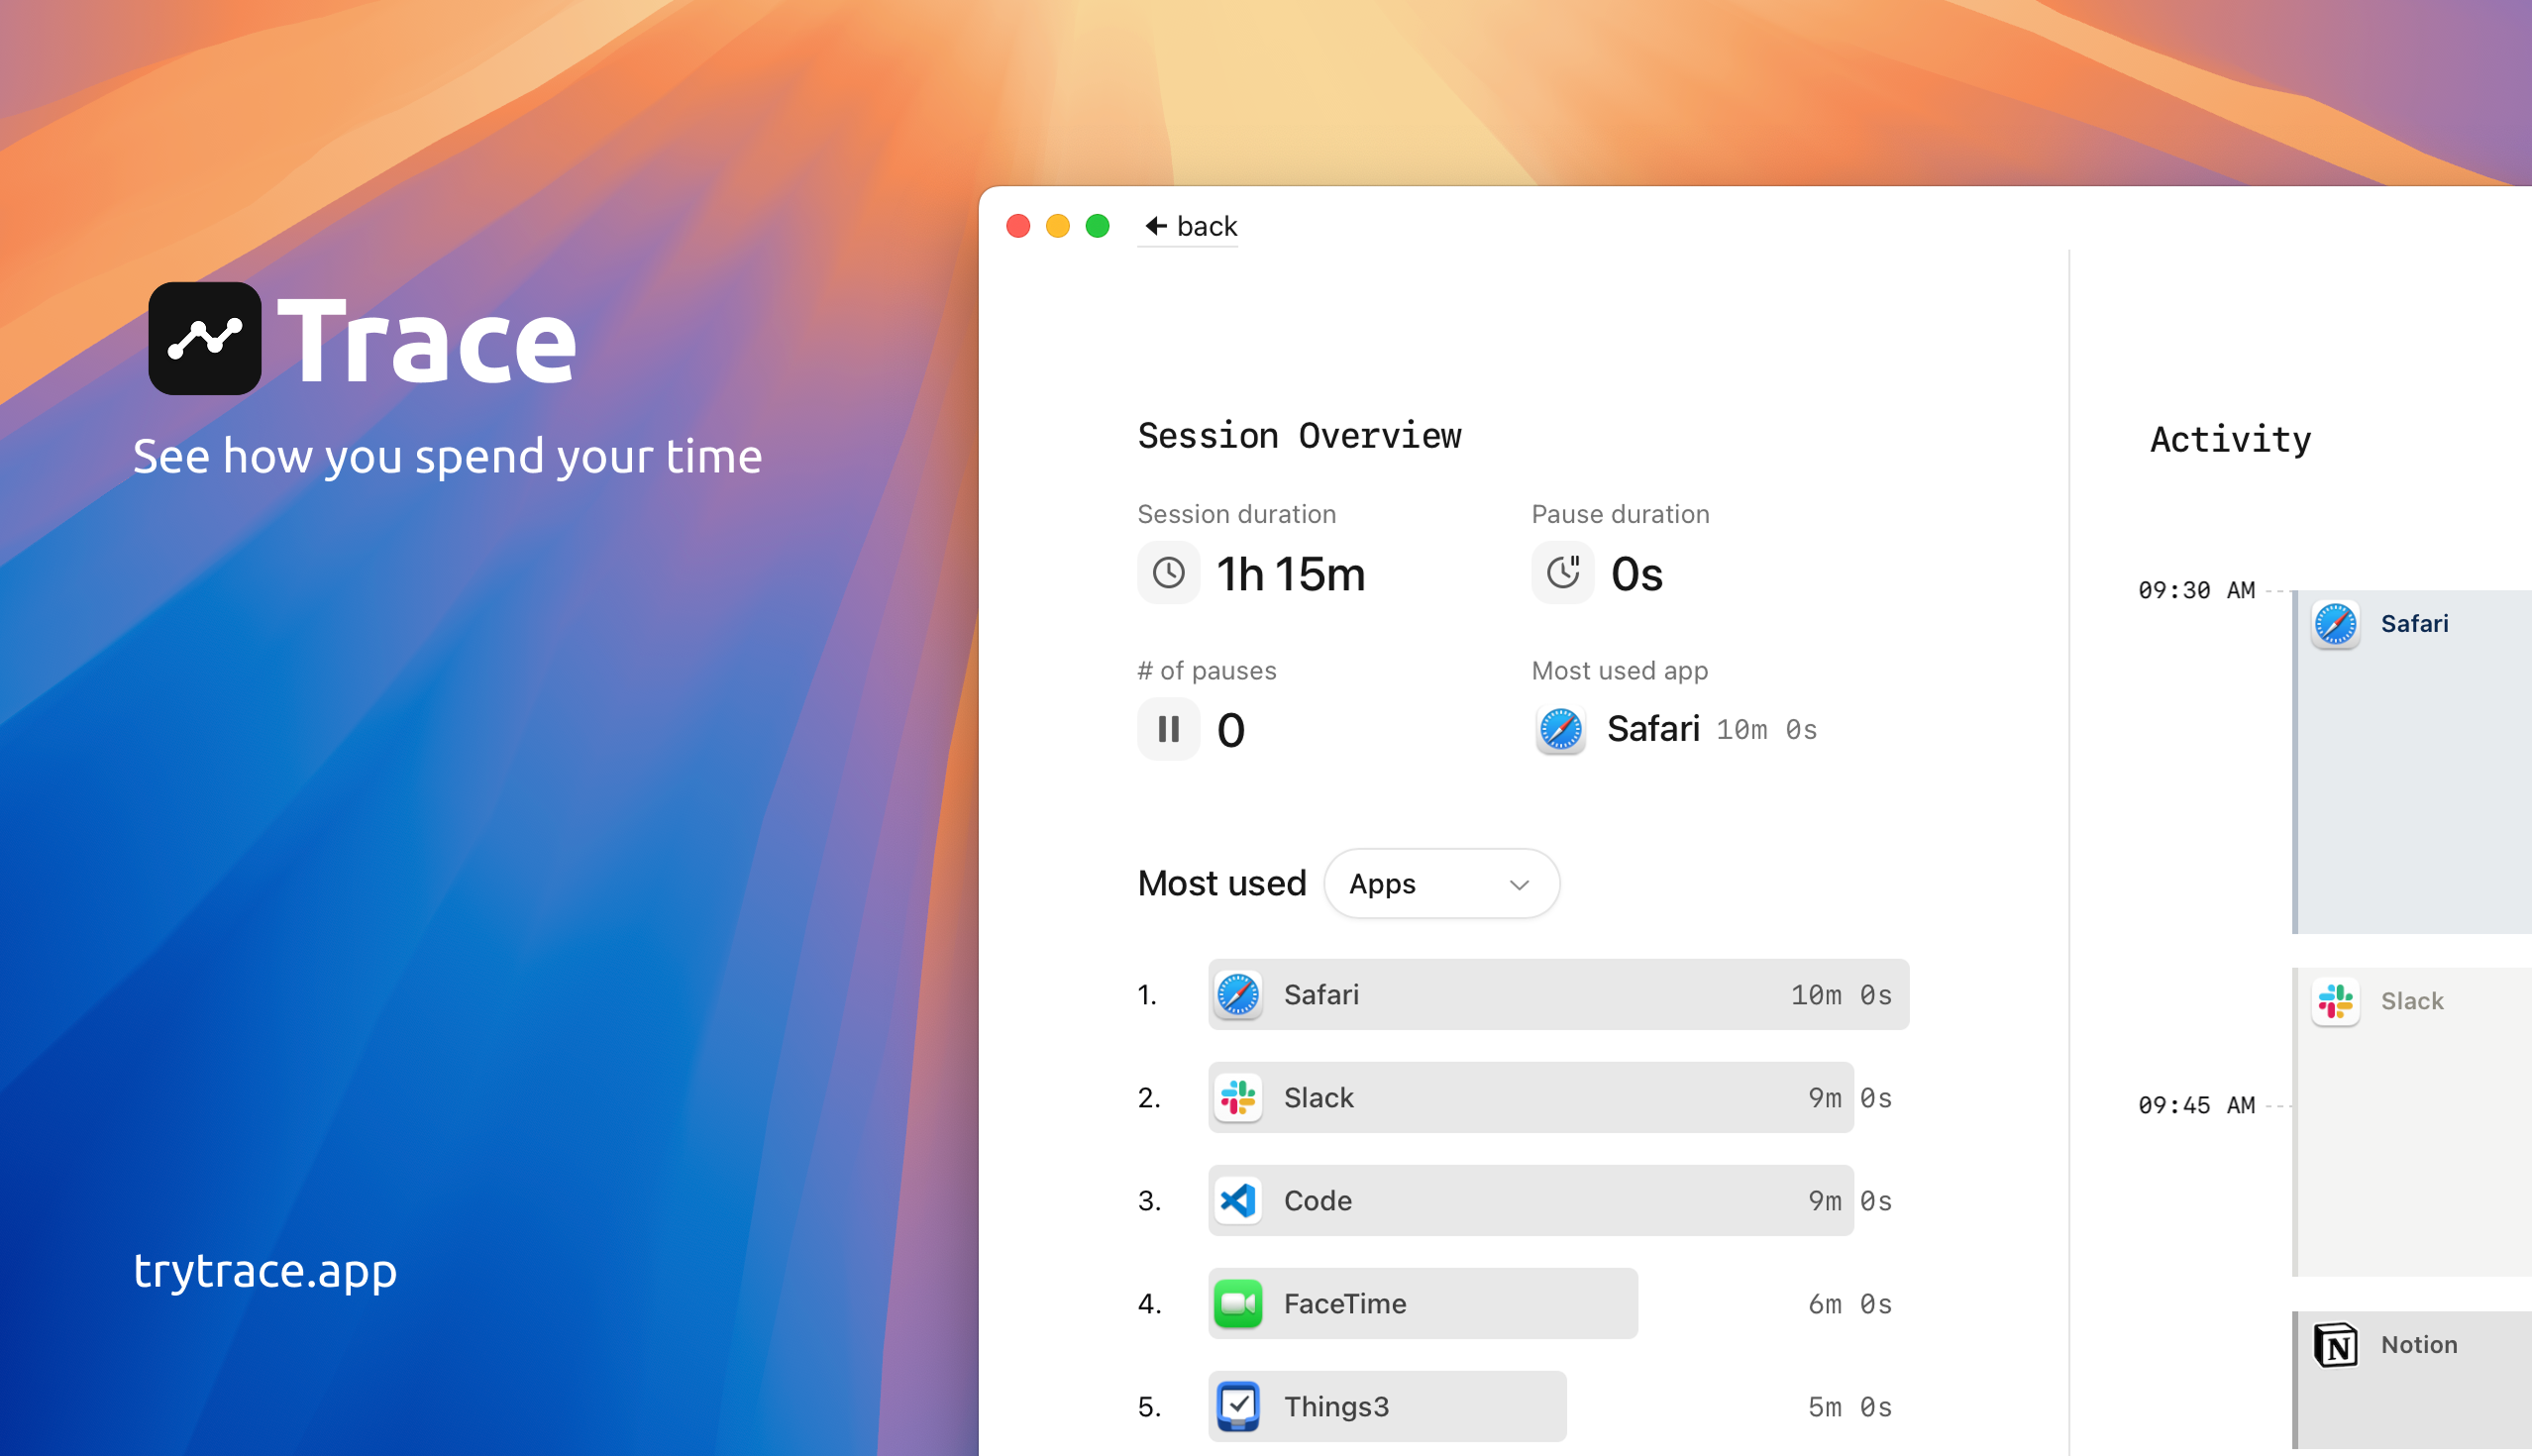Image resolution: width=2532 pixels, height=1456 pixels.
Task: Click the Safari icon in Most used list
Action: (1238, 995)
